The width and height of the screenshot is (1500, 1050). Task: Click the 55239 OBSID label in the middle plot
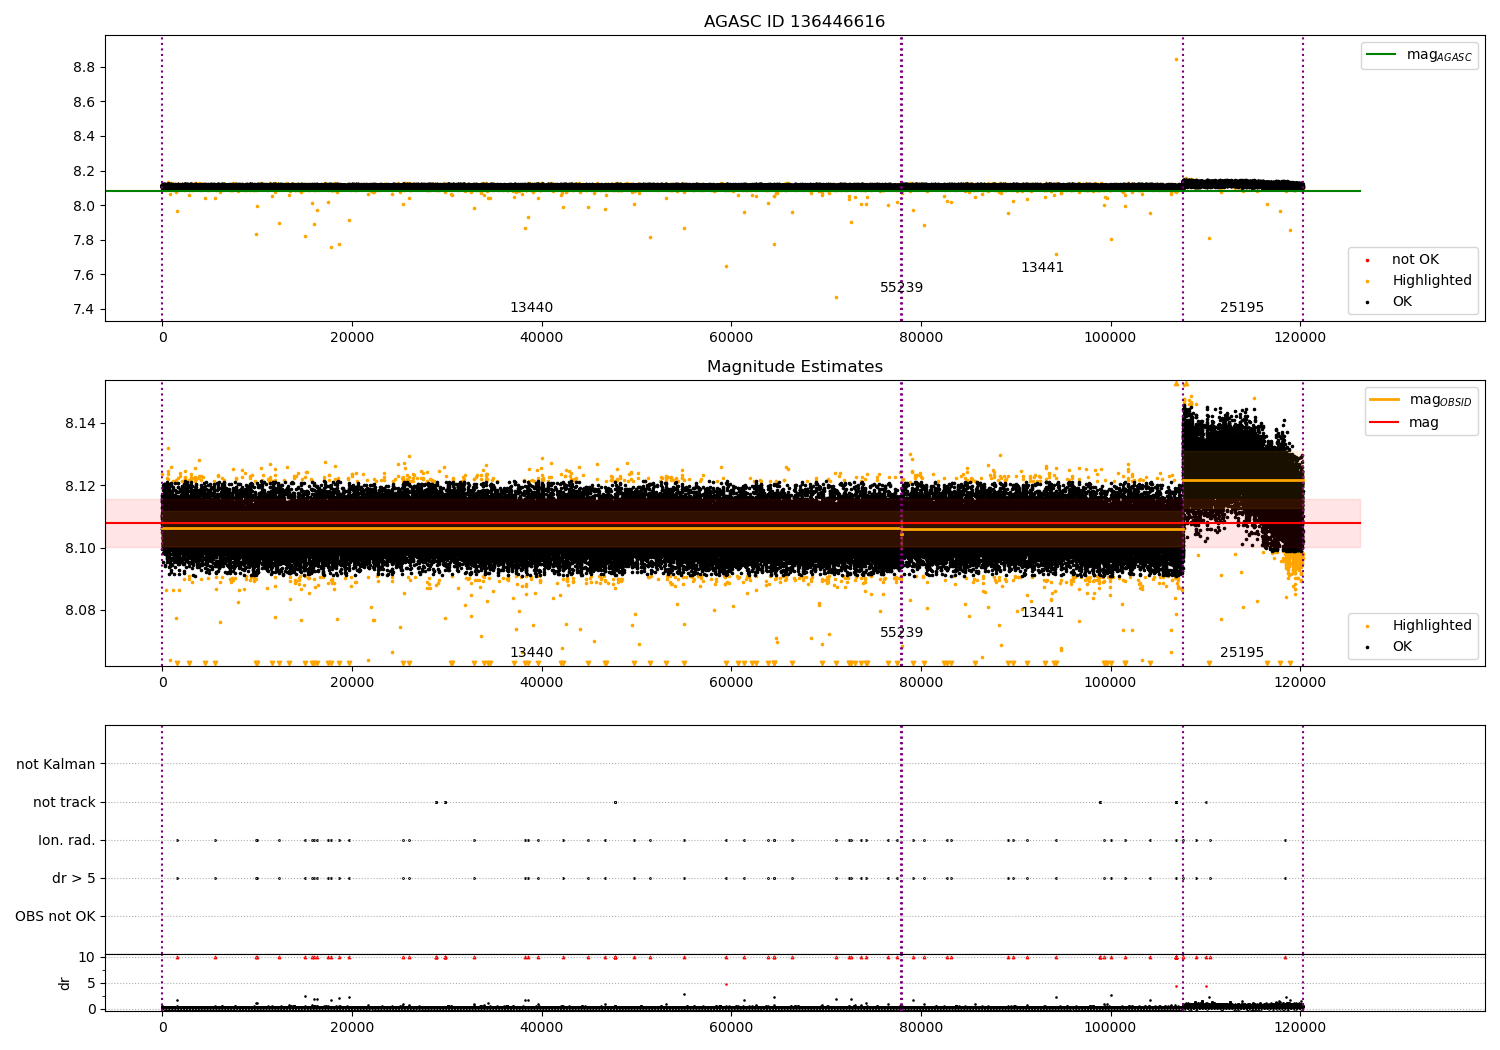pyautogui.click(x=901, y=633)
